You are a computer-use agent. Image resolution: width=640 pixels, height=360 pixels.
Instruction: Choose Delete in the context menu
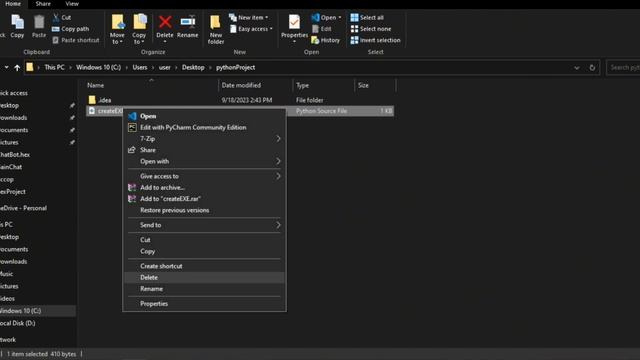204,278
